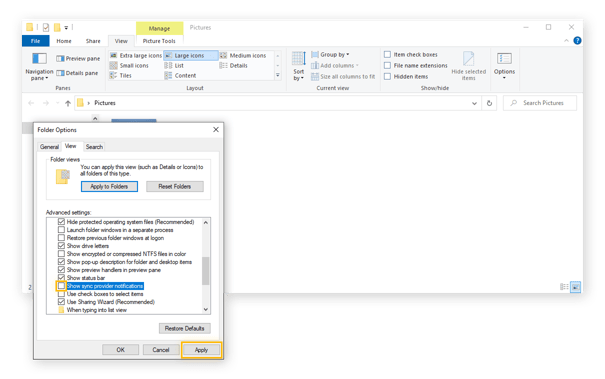Select Details layout

click(x=234, y=66)
